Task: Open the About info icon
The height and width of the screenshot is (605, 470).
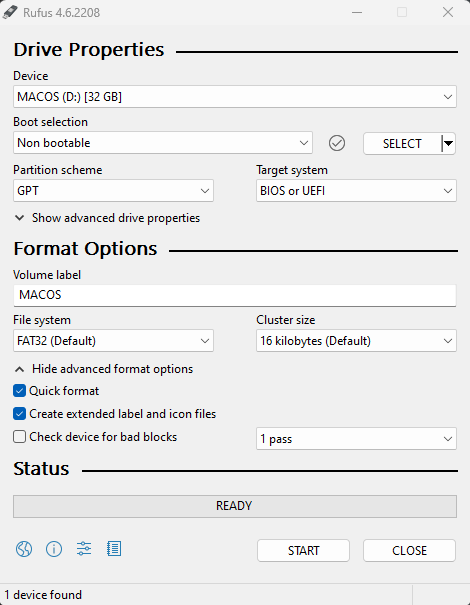Action: [54, 549]
